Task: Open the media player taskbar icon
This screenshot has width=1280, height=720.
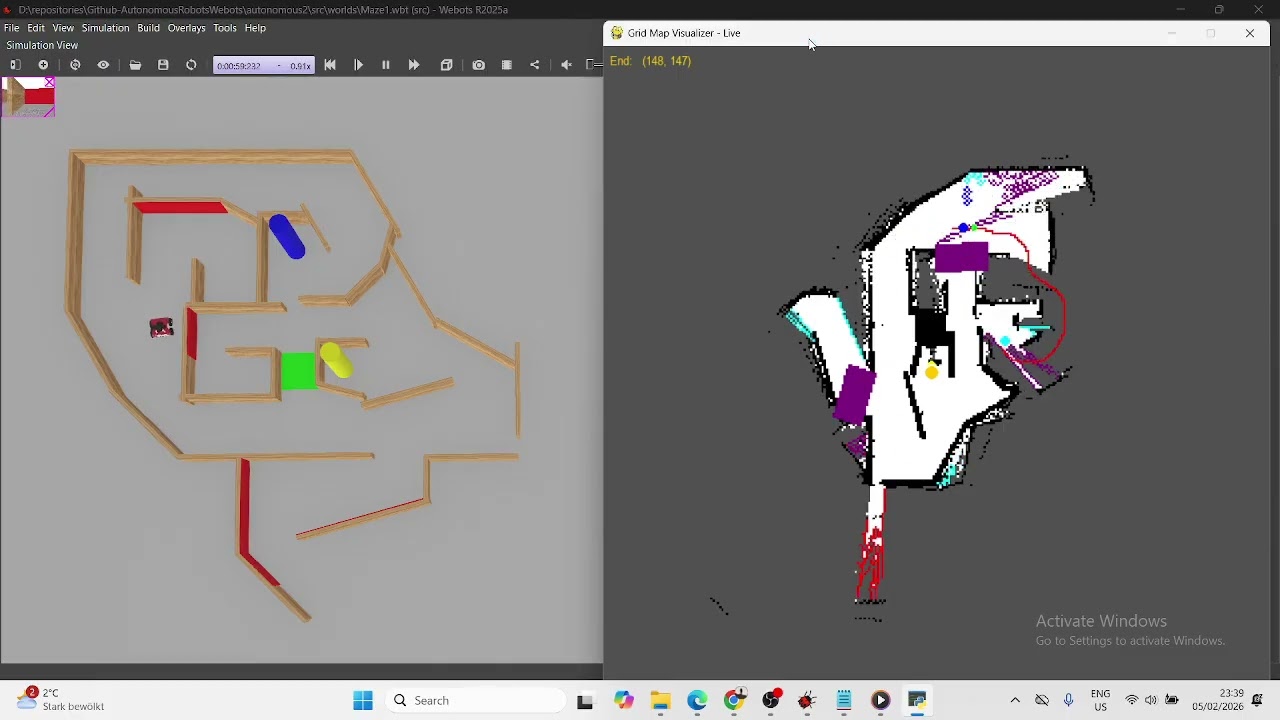Action: [881, 701]
